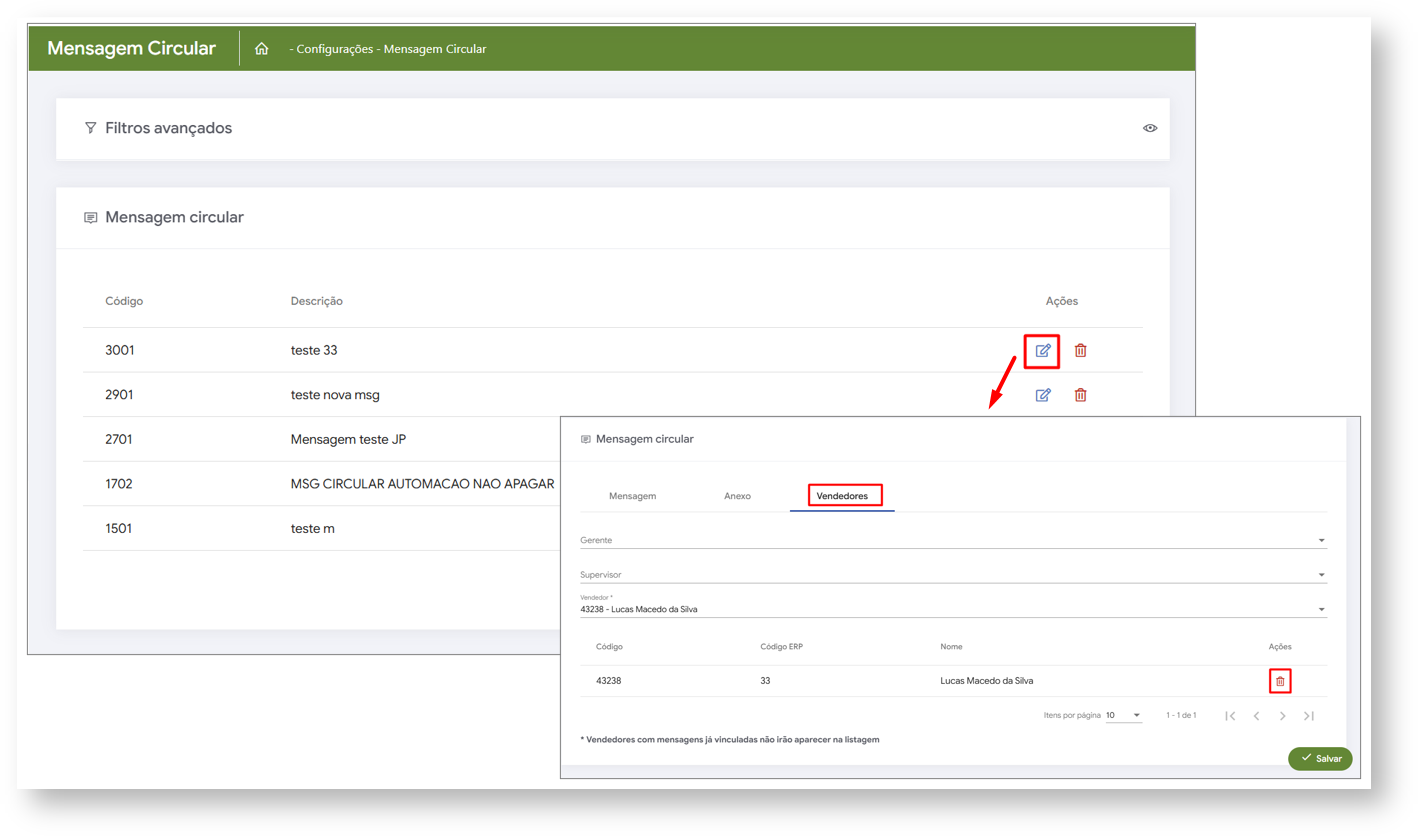Delete message 2901 with the trash icon

tap(1080, 395)
